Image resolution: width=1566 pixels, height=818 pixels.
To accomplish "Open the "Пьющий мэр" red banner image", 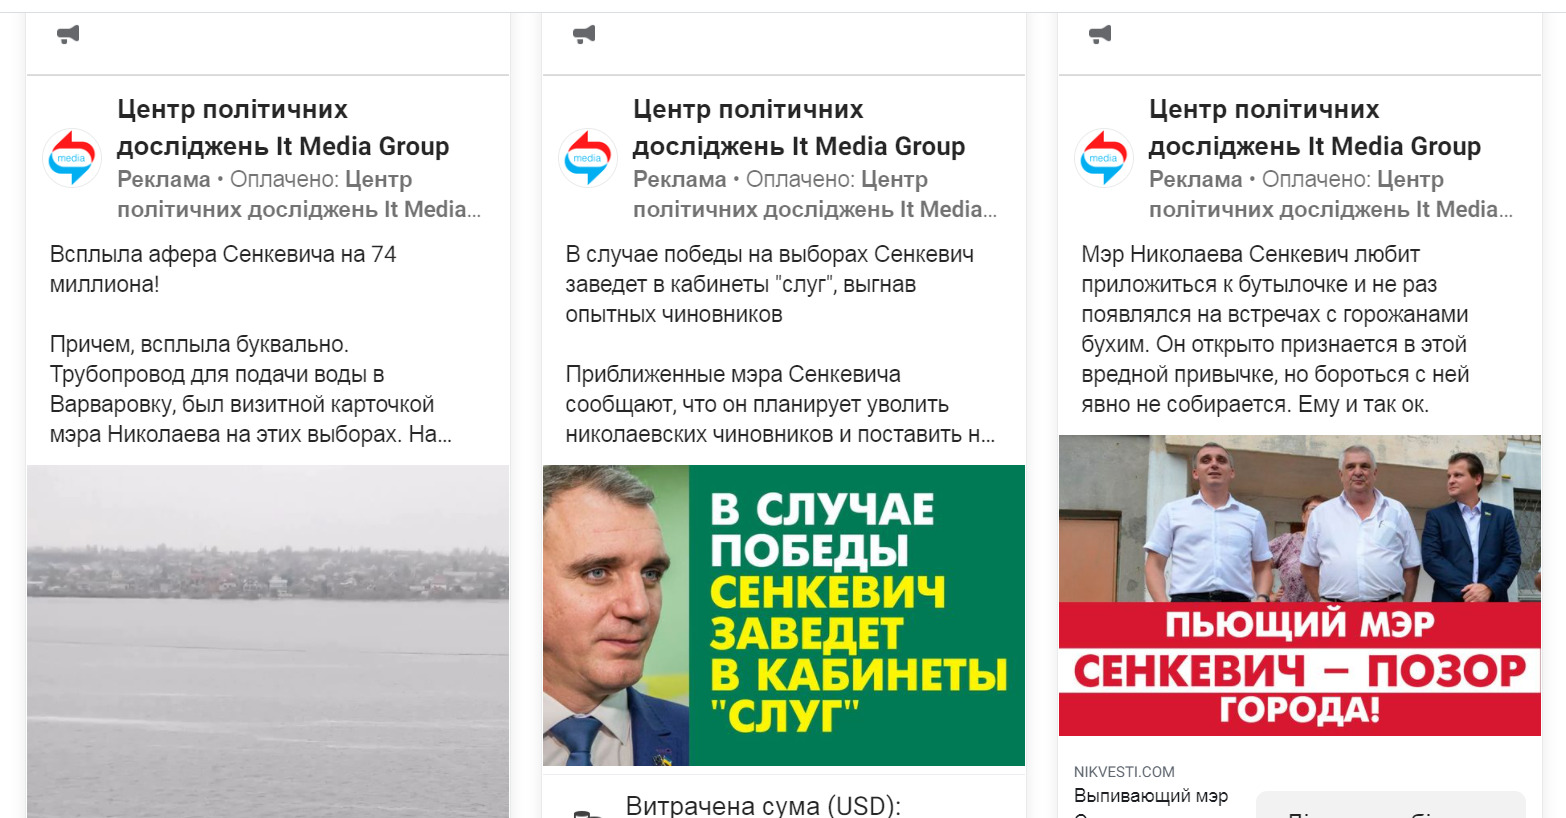I will click(x=1300, y=585).
